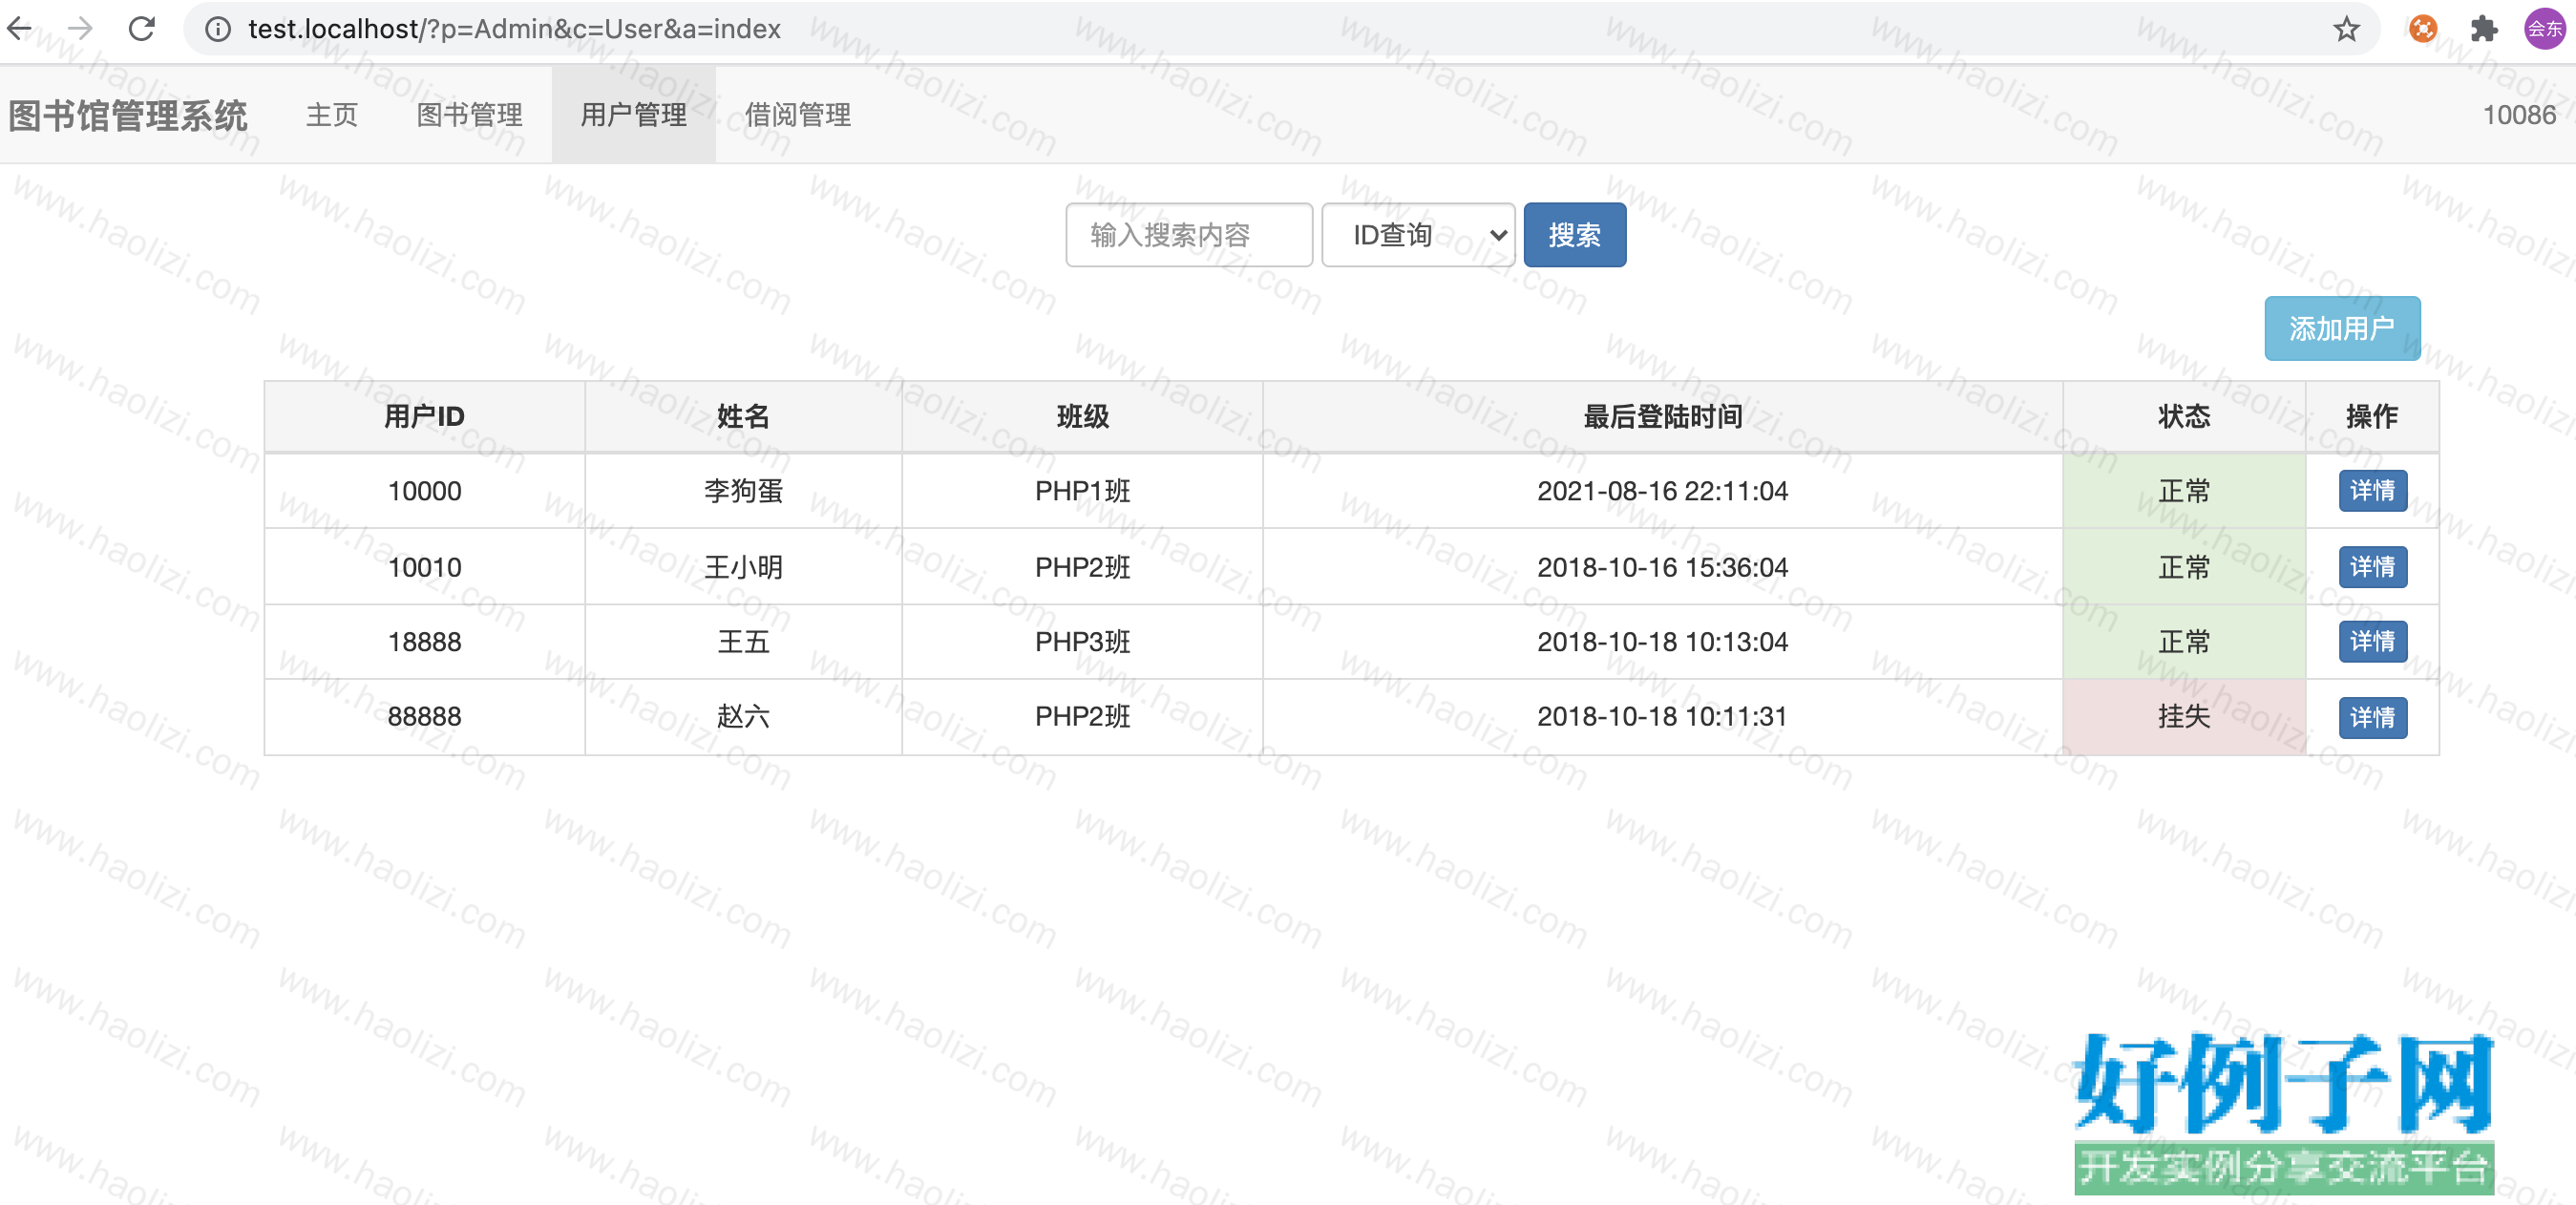Image resolution: width=2576 pixels, height=1205 pixels.
Task: Click login time 2021-08-16 22:11:04
Action: [x=1662, y=491]
